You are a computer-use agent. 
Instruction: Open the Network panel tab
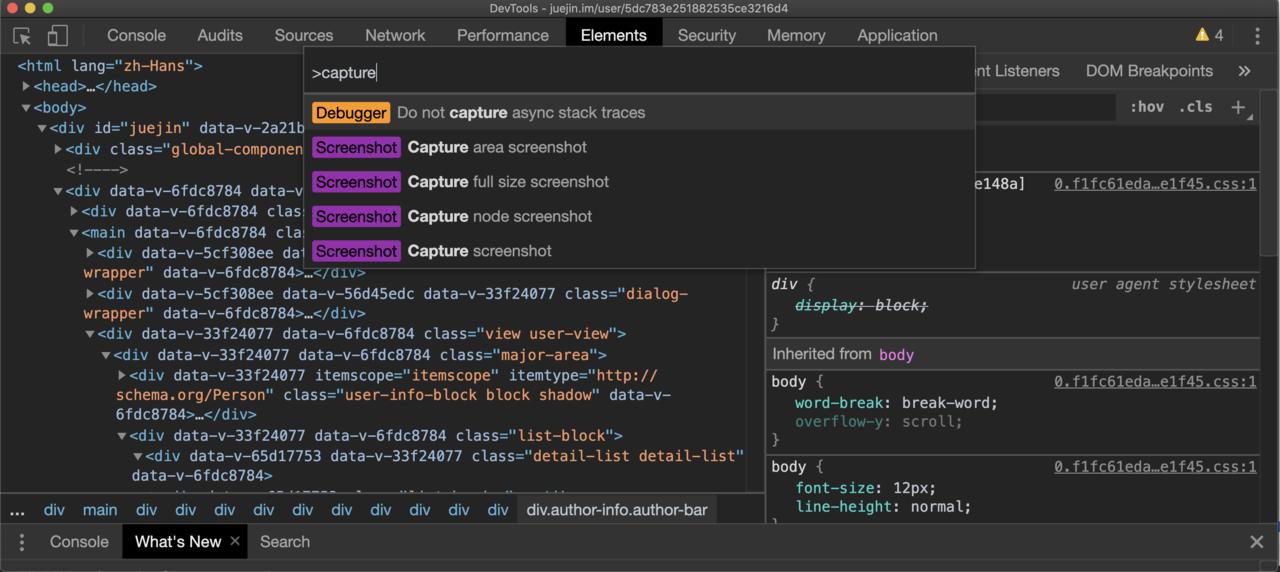[x=395, y=35]
